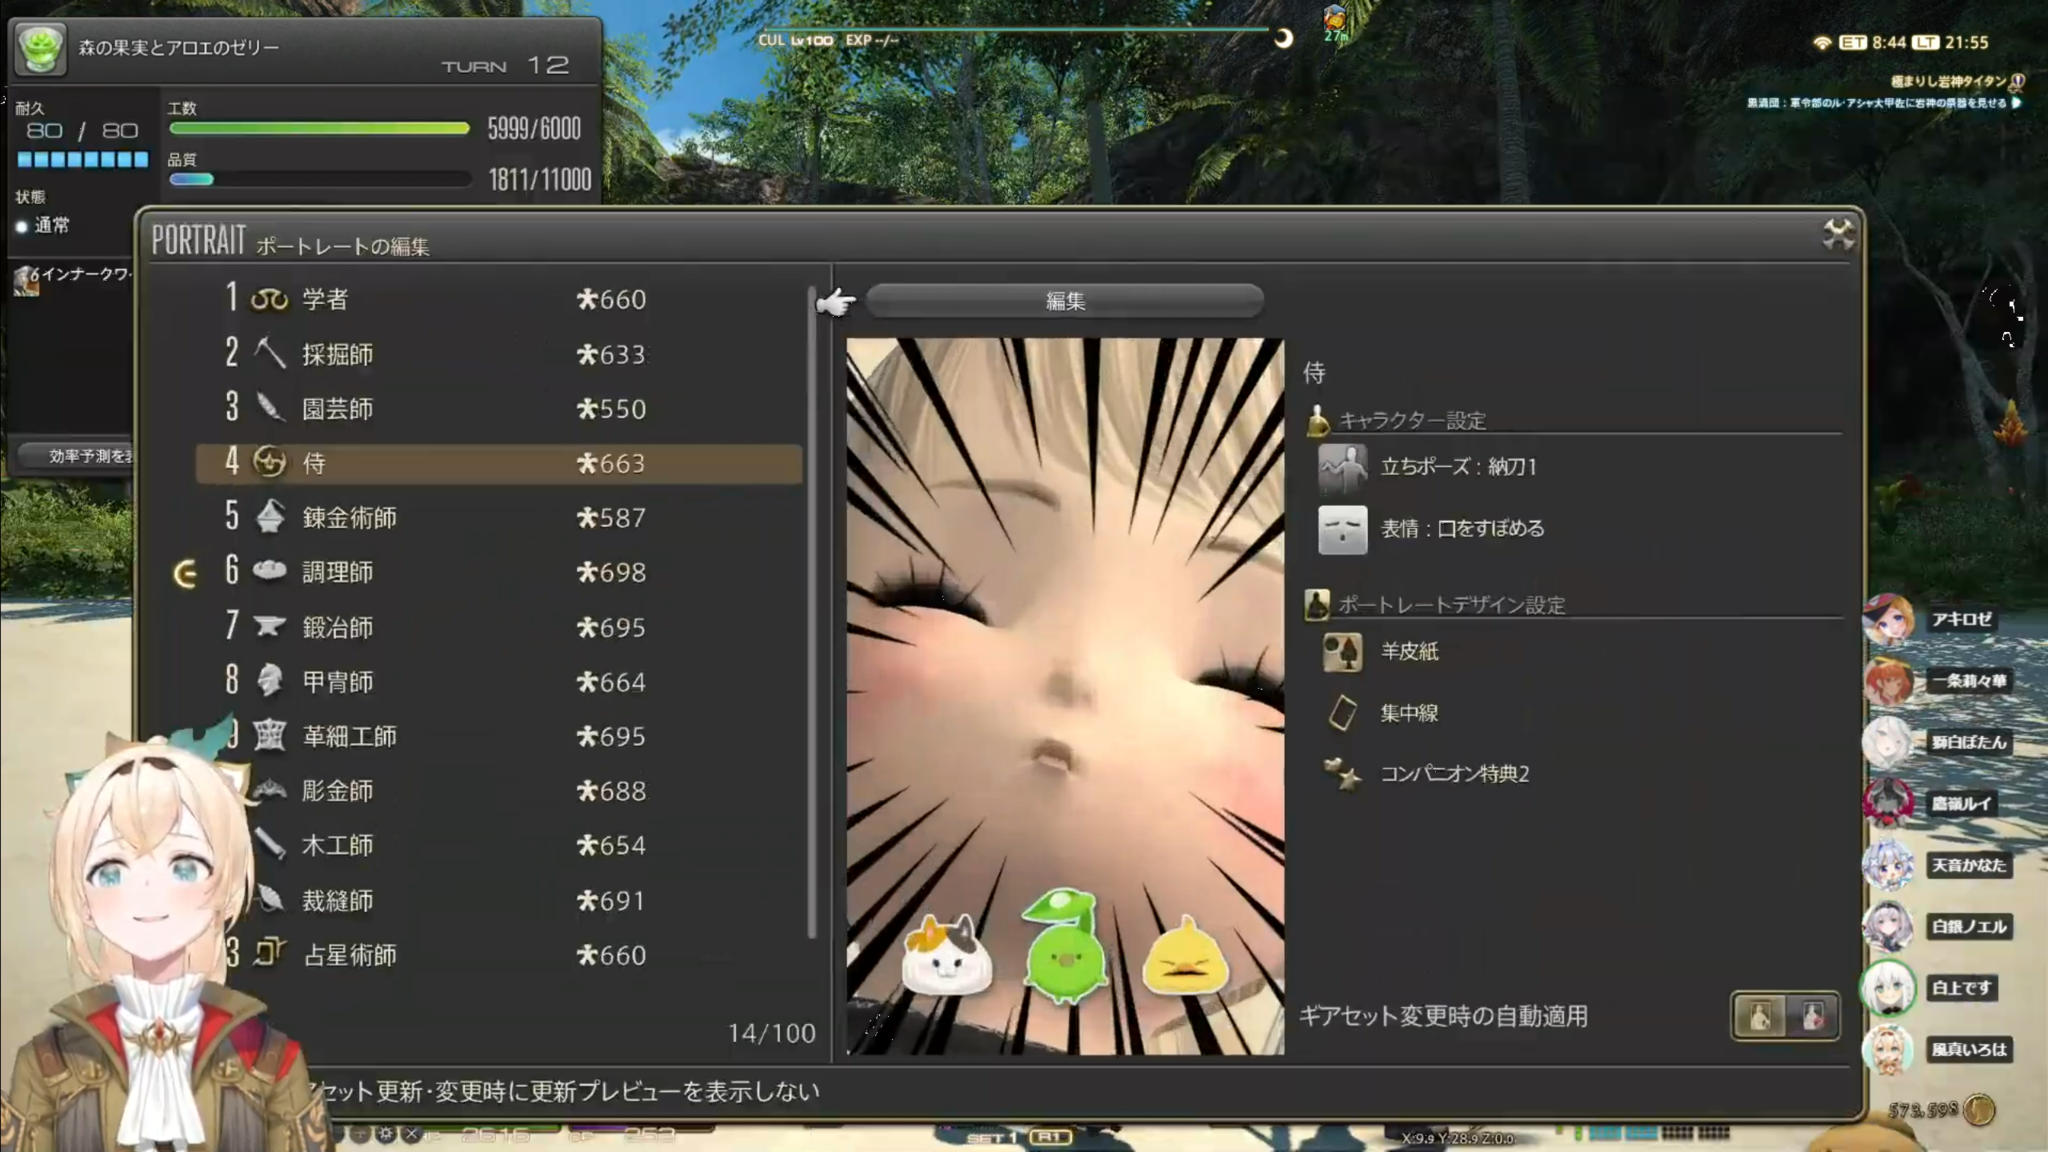
Task: Select the 甲冑師 gear set row
Action: tap(499, 682)
